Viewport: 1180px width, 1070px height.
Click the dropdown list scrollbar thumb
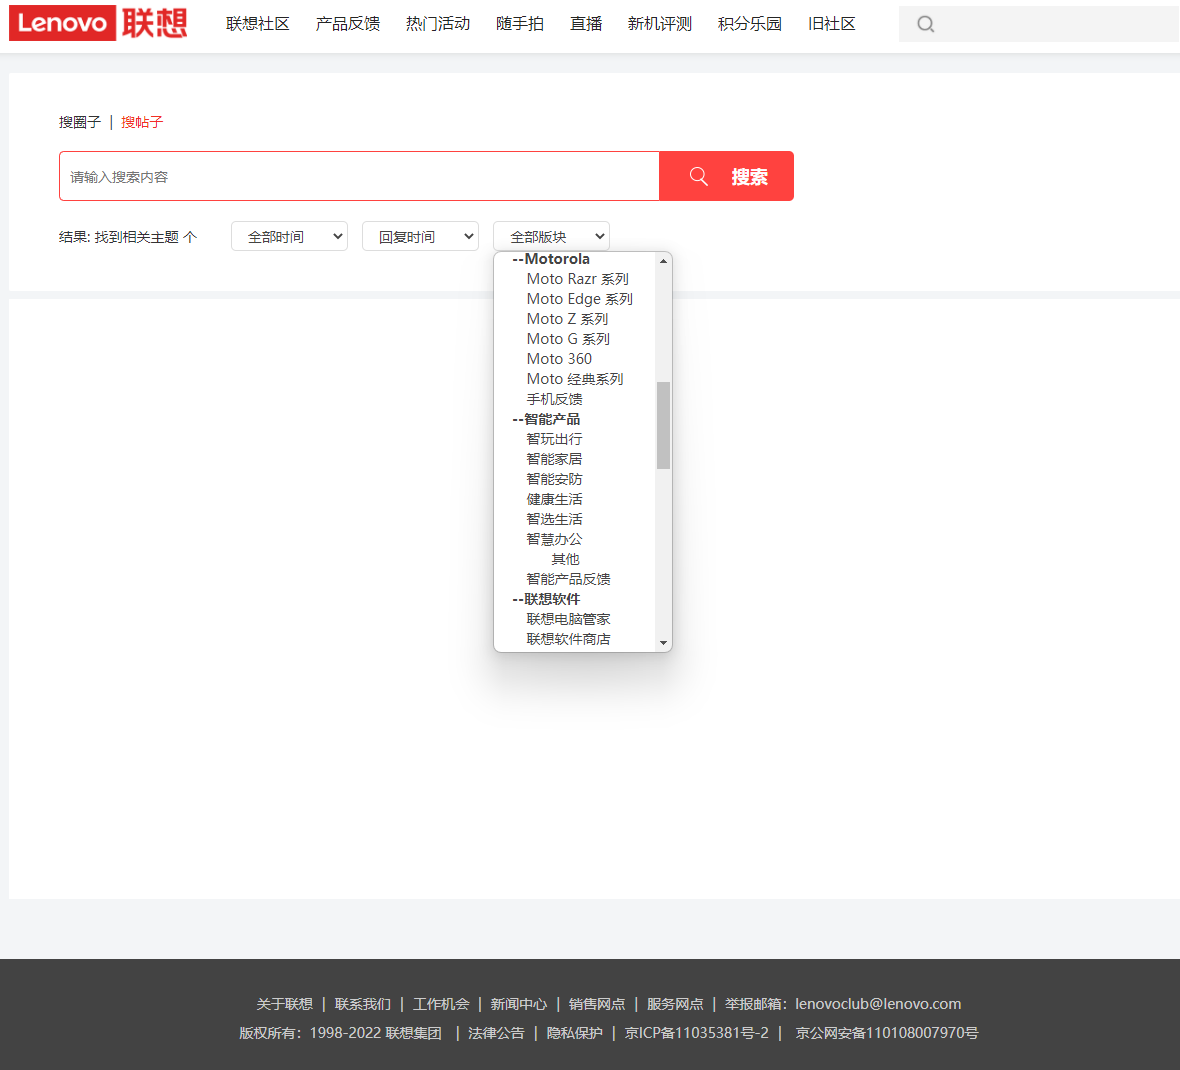663,425
